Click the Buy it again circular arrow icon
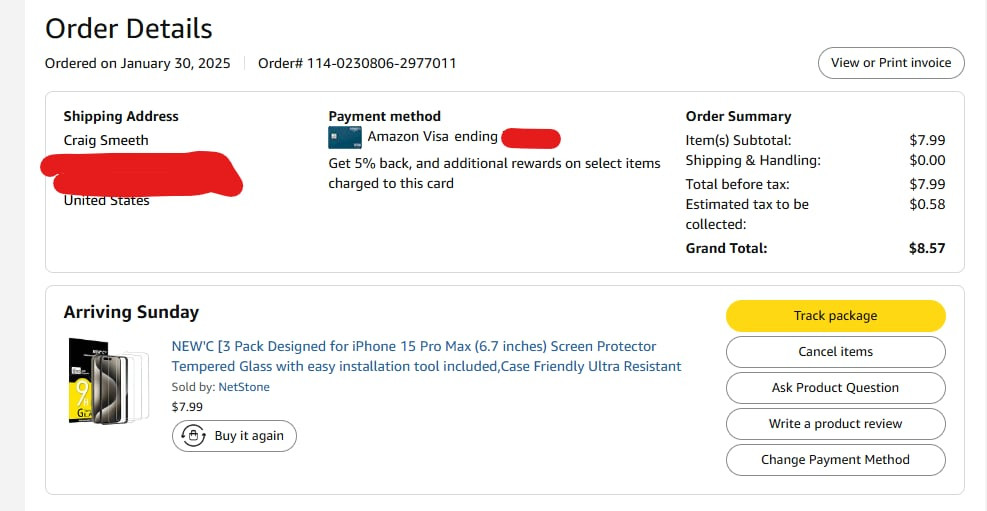 [191, 436]
